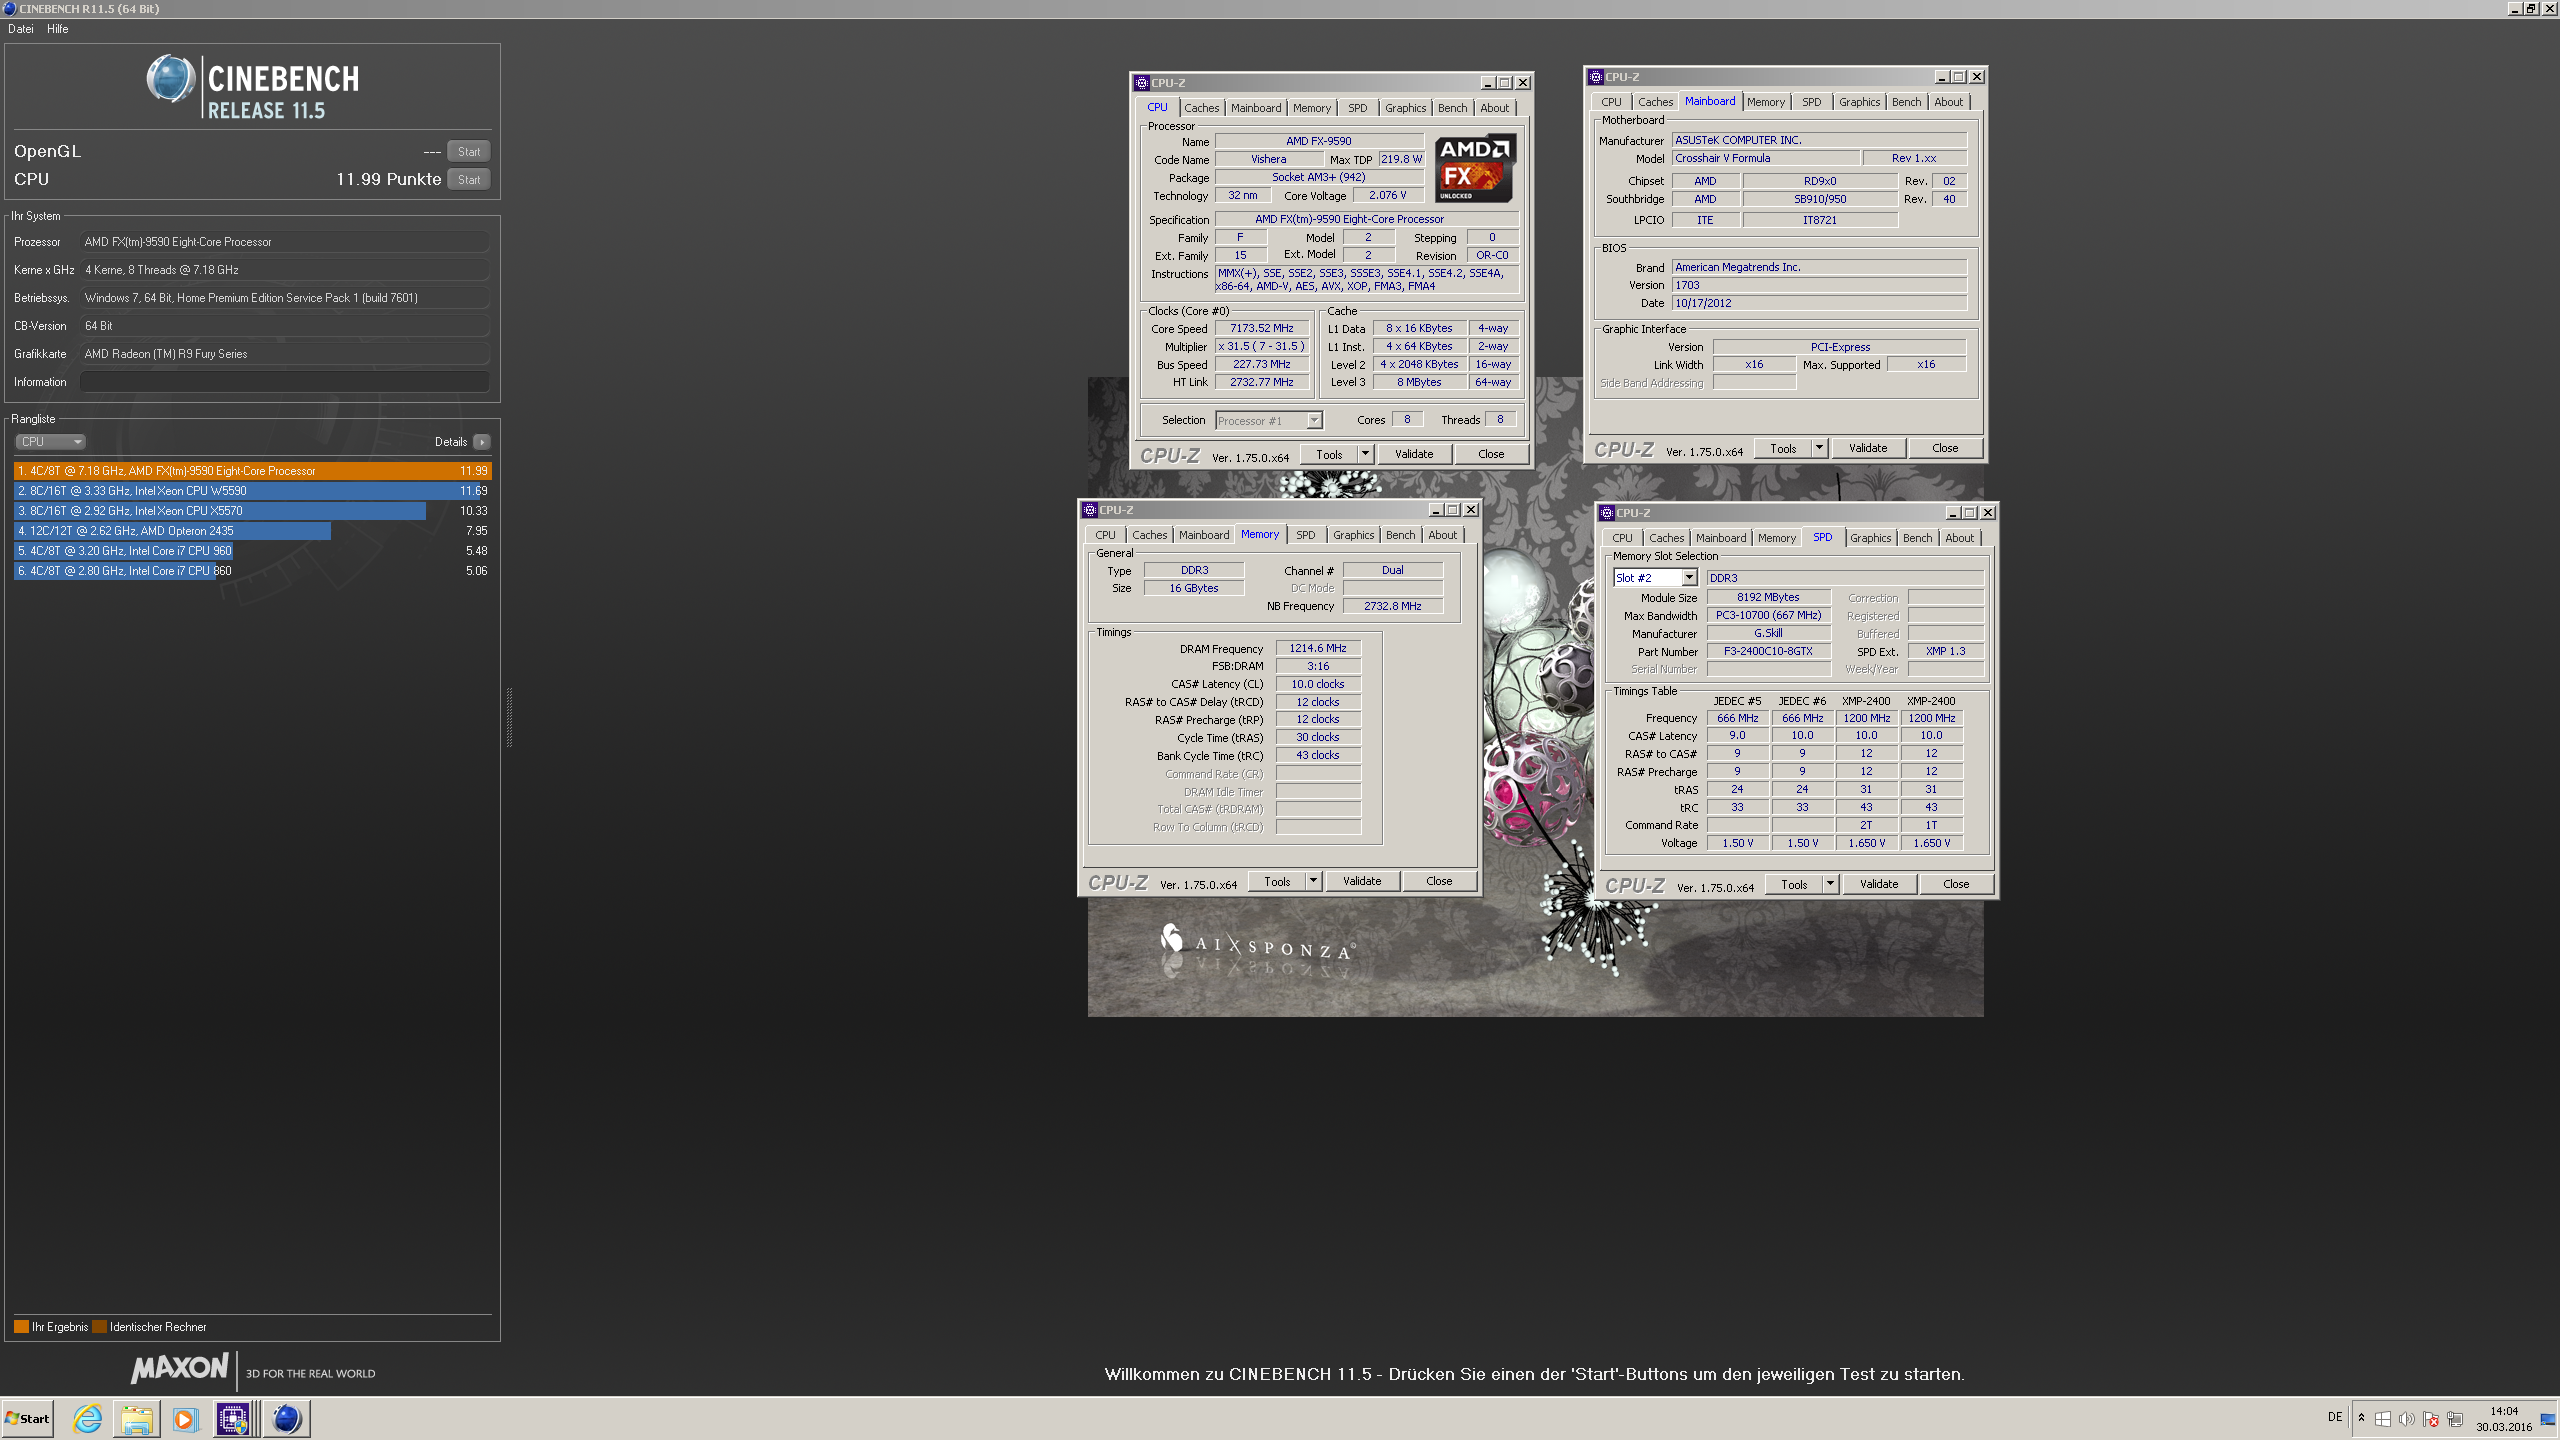Click the title icon of the CPU-Z SPD window
This screenshot has width=2560, height=1440.
coord(1607,513)
